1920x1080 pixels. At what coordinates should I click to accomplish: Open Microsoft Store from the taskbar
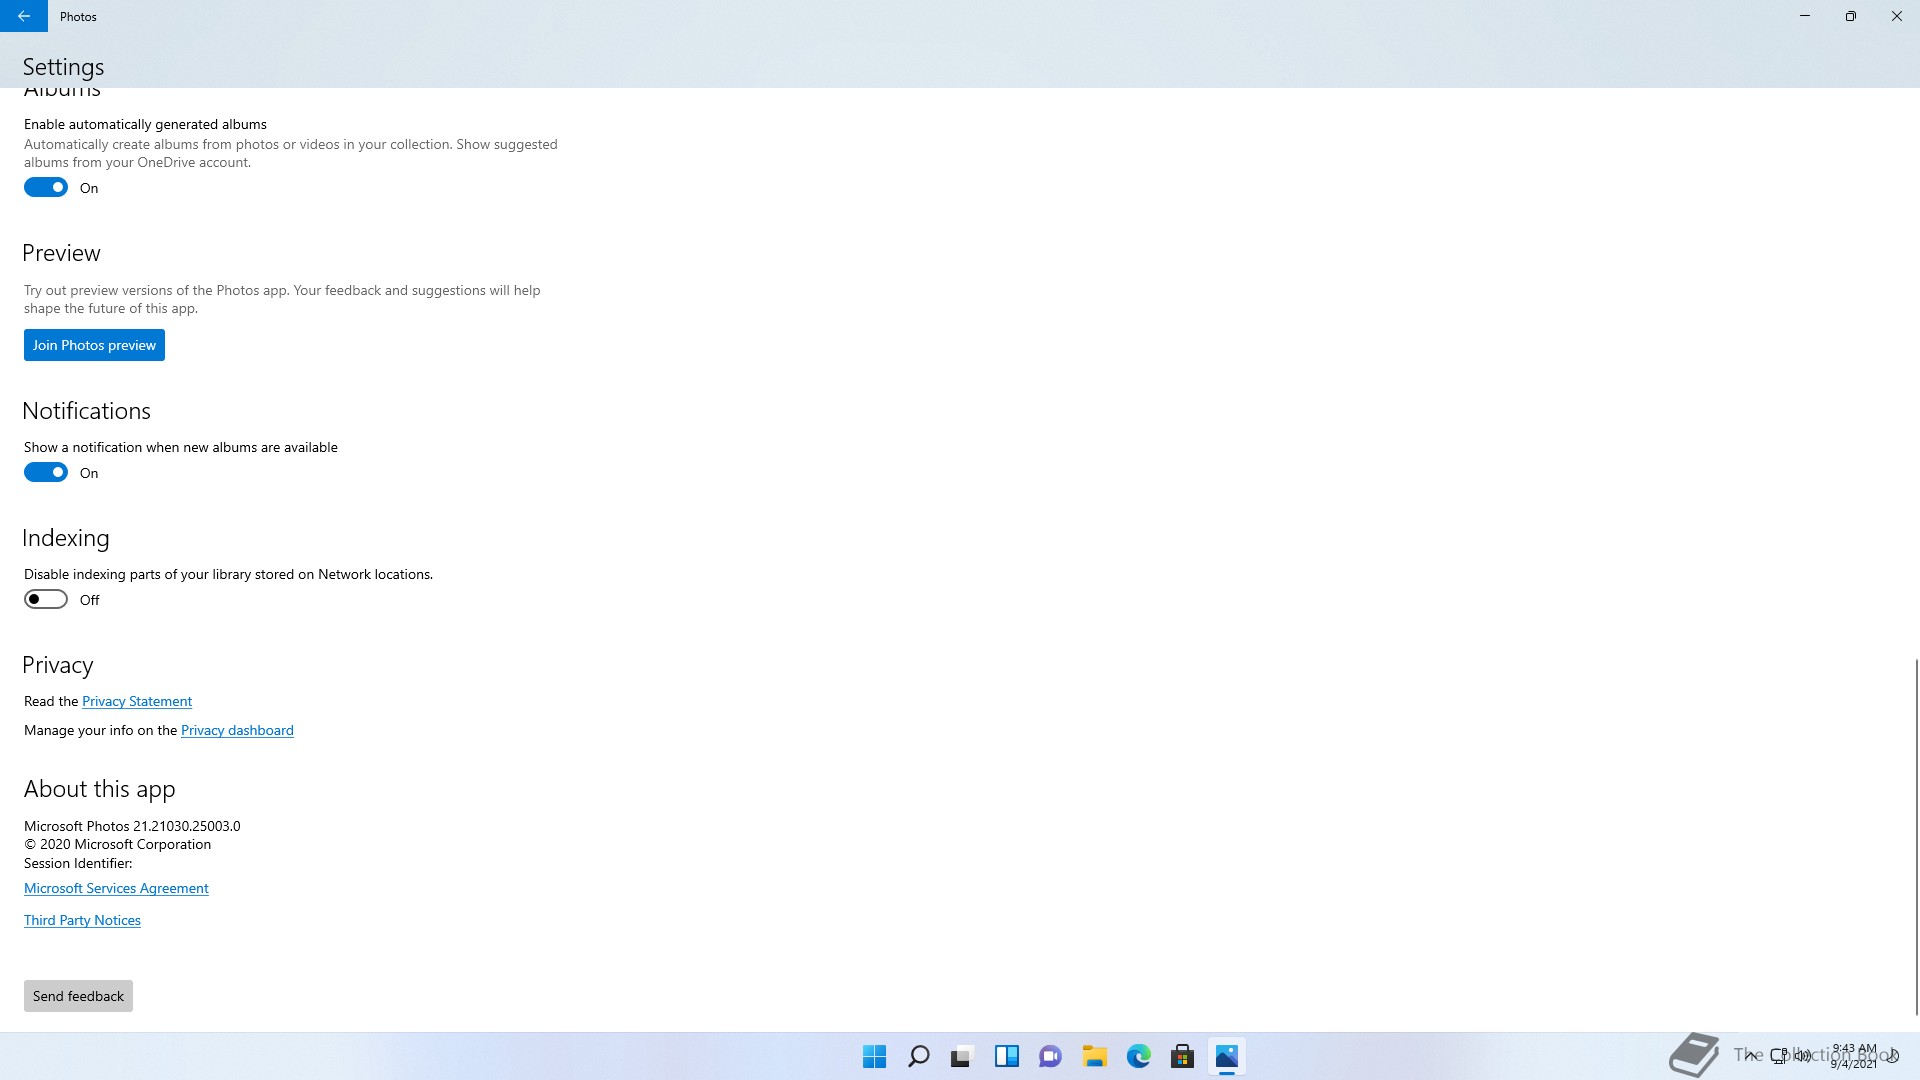click(x=1182, y=1056)
